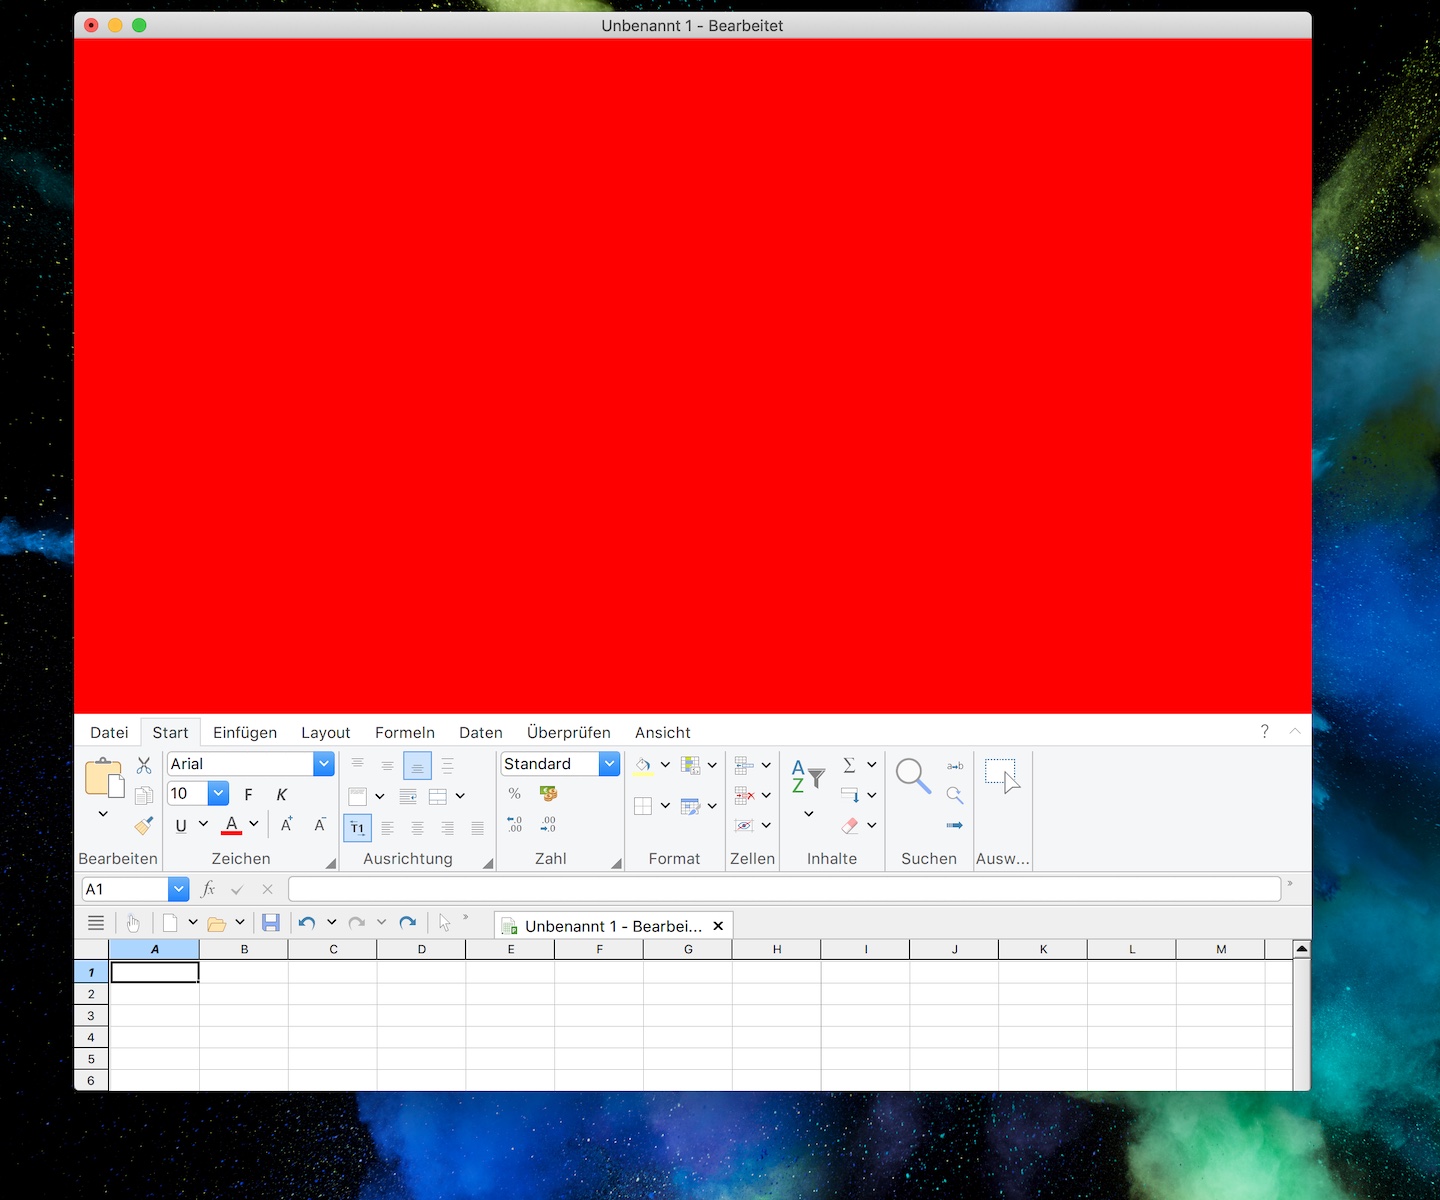Open the Standard number format dropdown

click(x=609, y=764)
